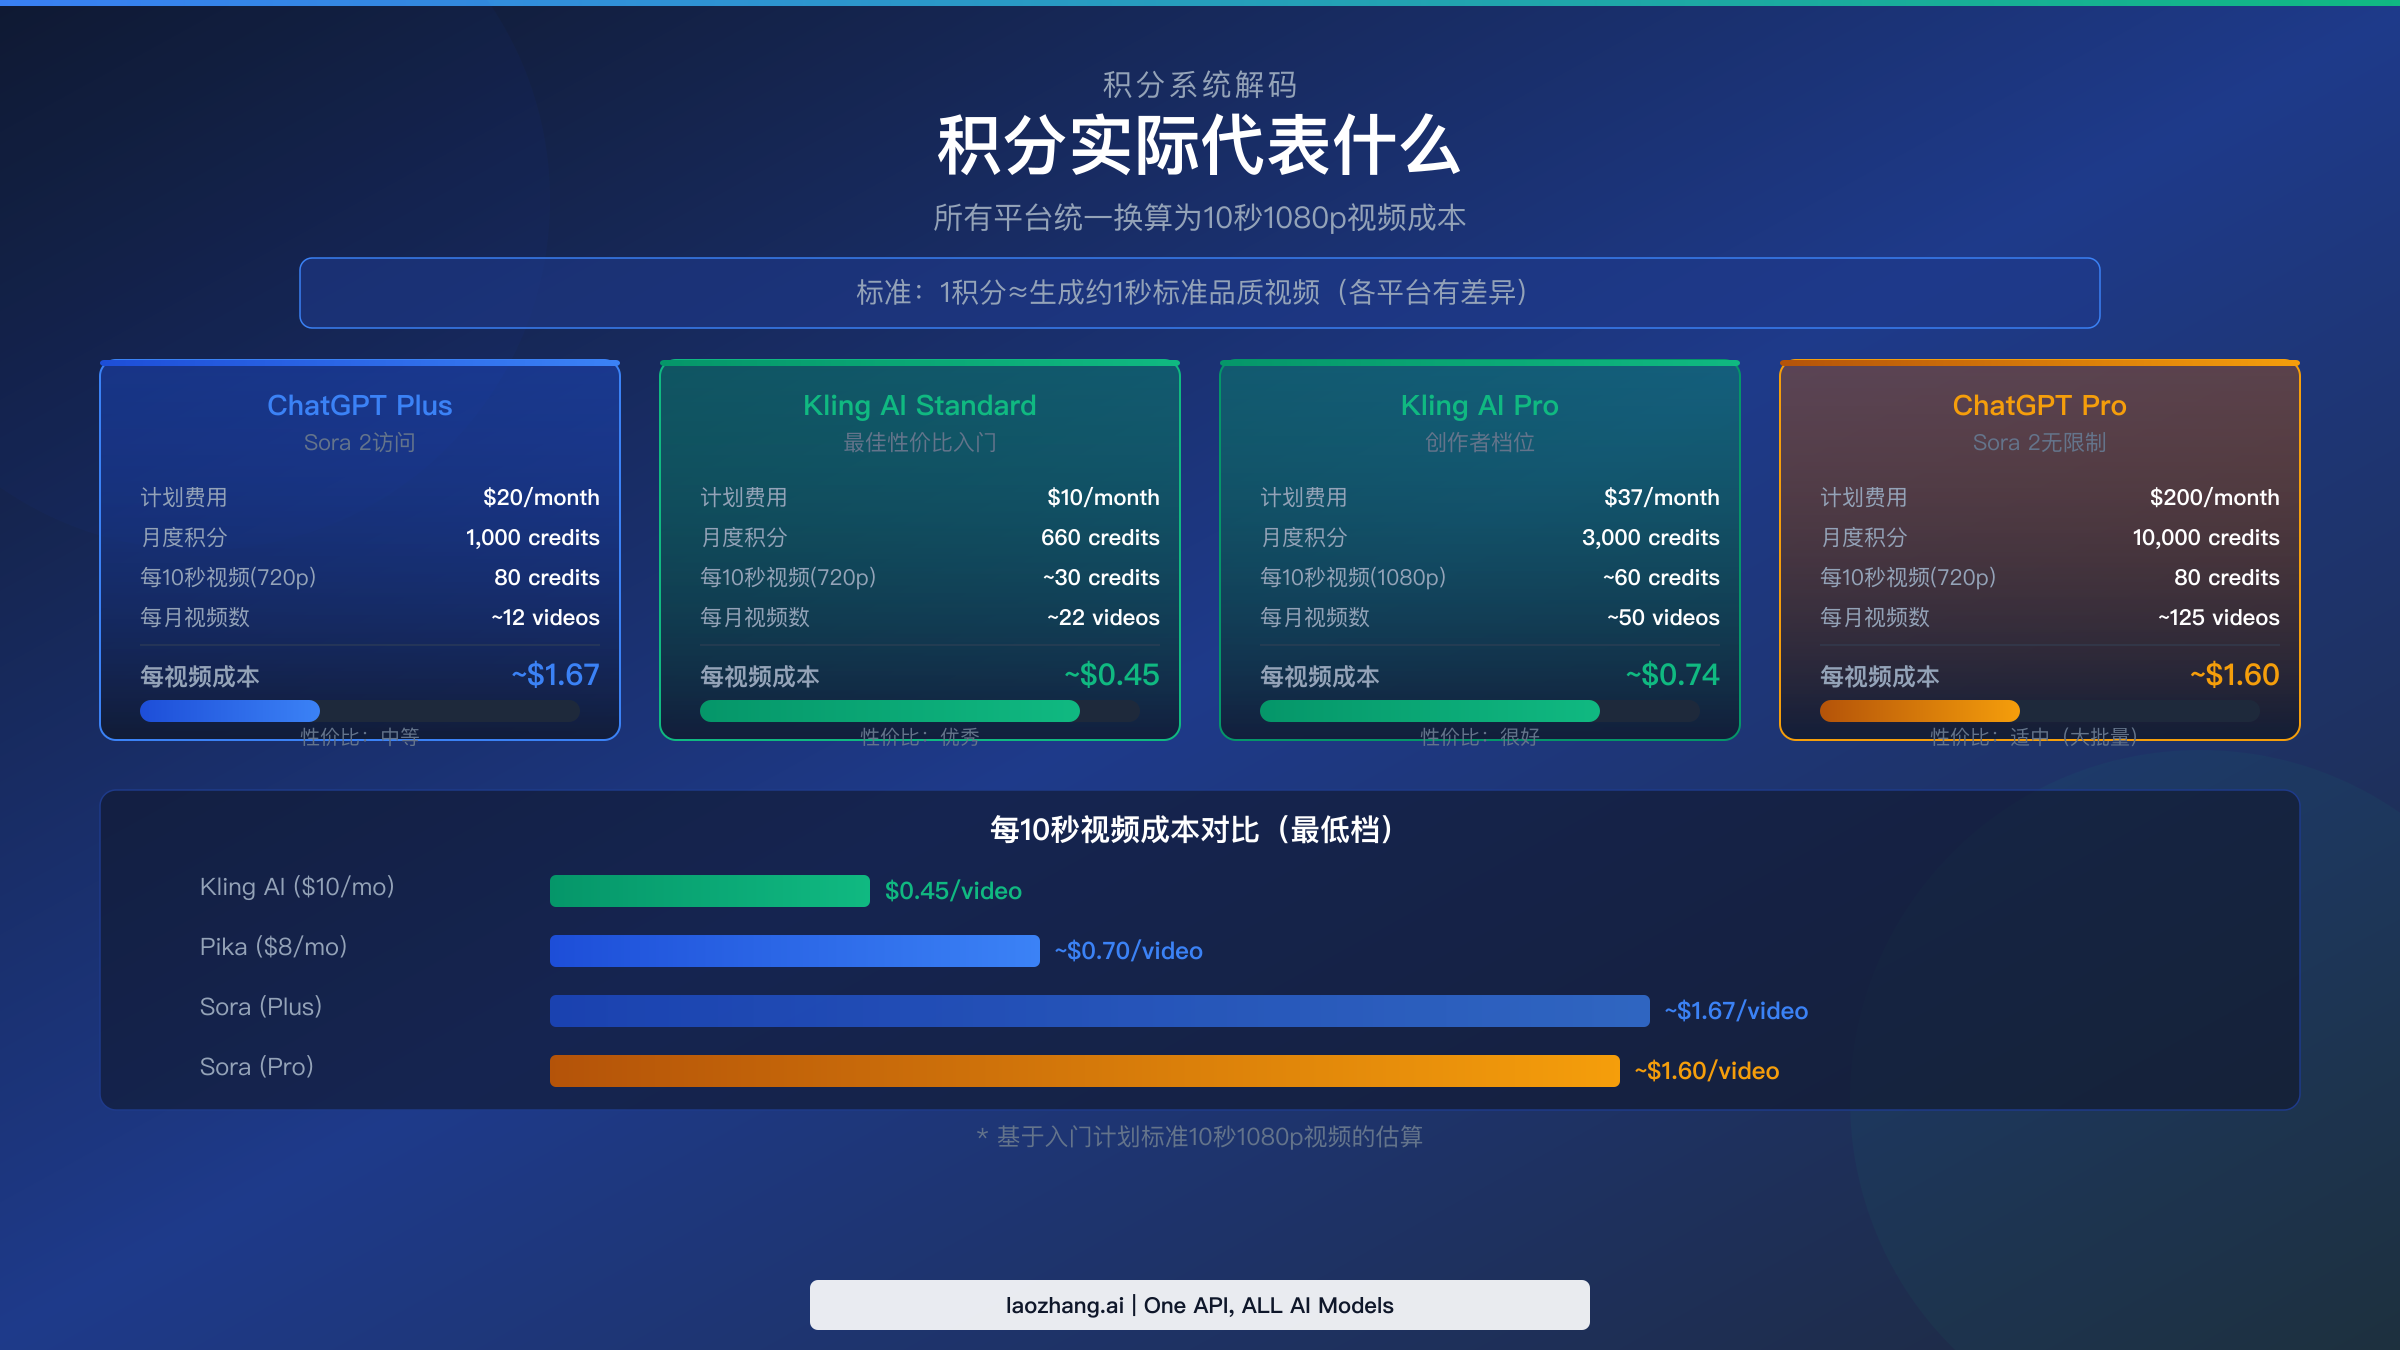The height and width of the screenshot is (1350, 2400).
Task: Click the Sora 2无限制 subtitle text
Action: 2039,443
